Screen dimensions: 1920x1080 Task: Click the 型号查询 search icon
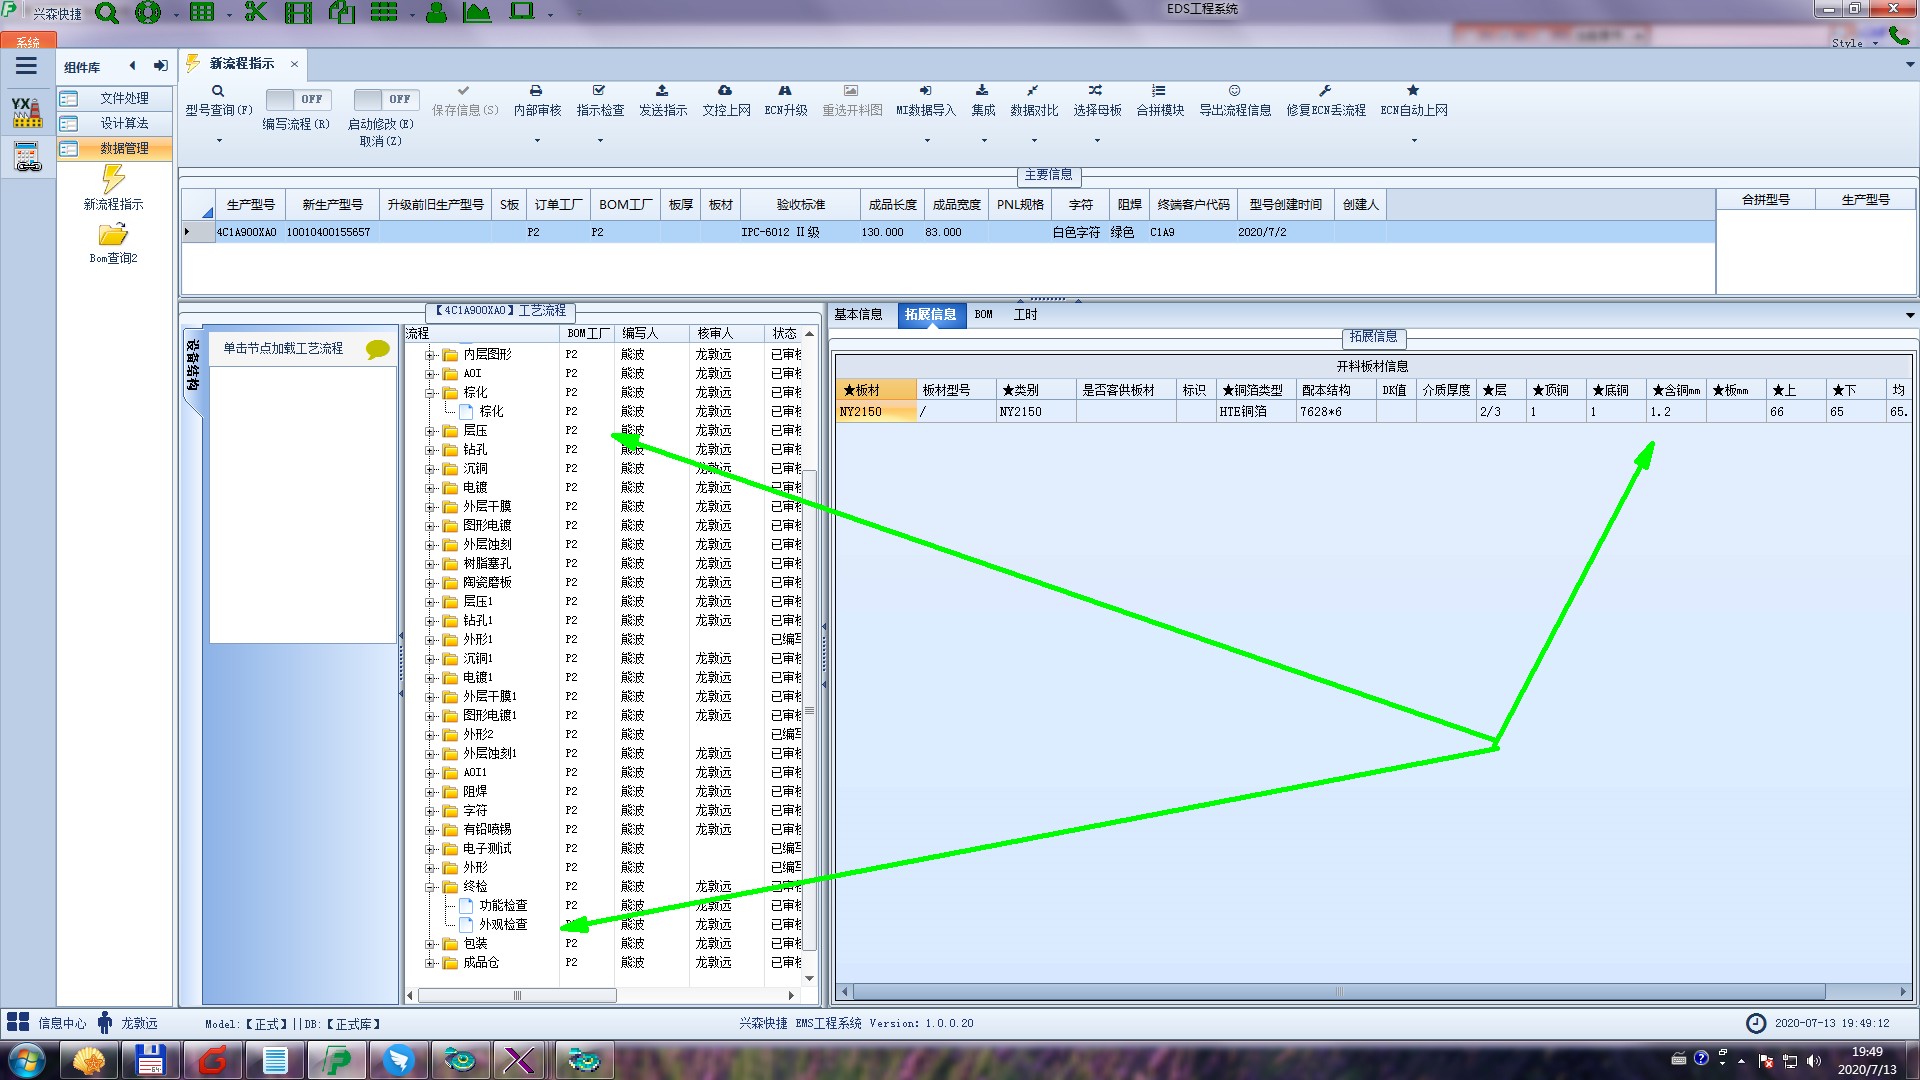coord(218,91)
